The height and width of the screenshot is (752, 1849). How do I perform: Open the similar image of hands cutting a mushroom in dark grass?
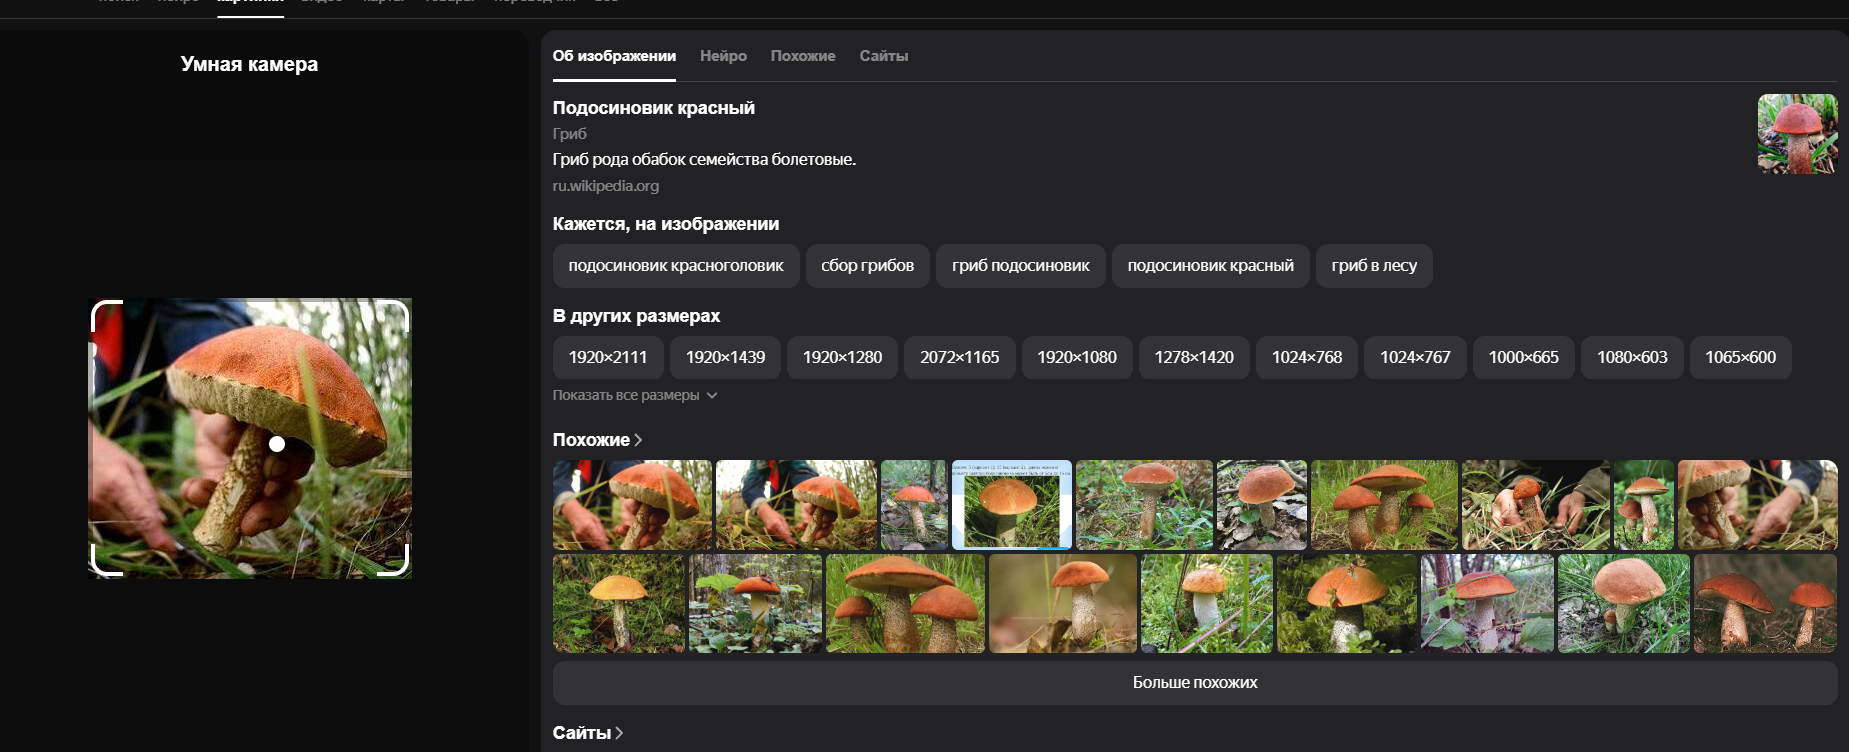(x=1536, y=505)
